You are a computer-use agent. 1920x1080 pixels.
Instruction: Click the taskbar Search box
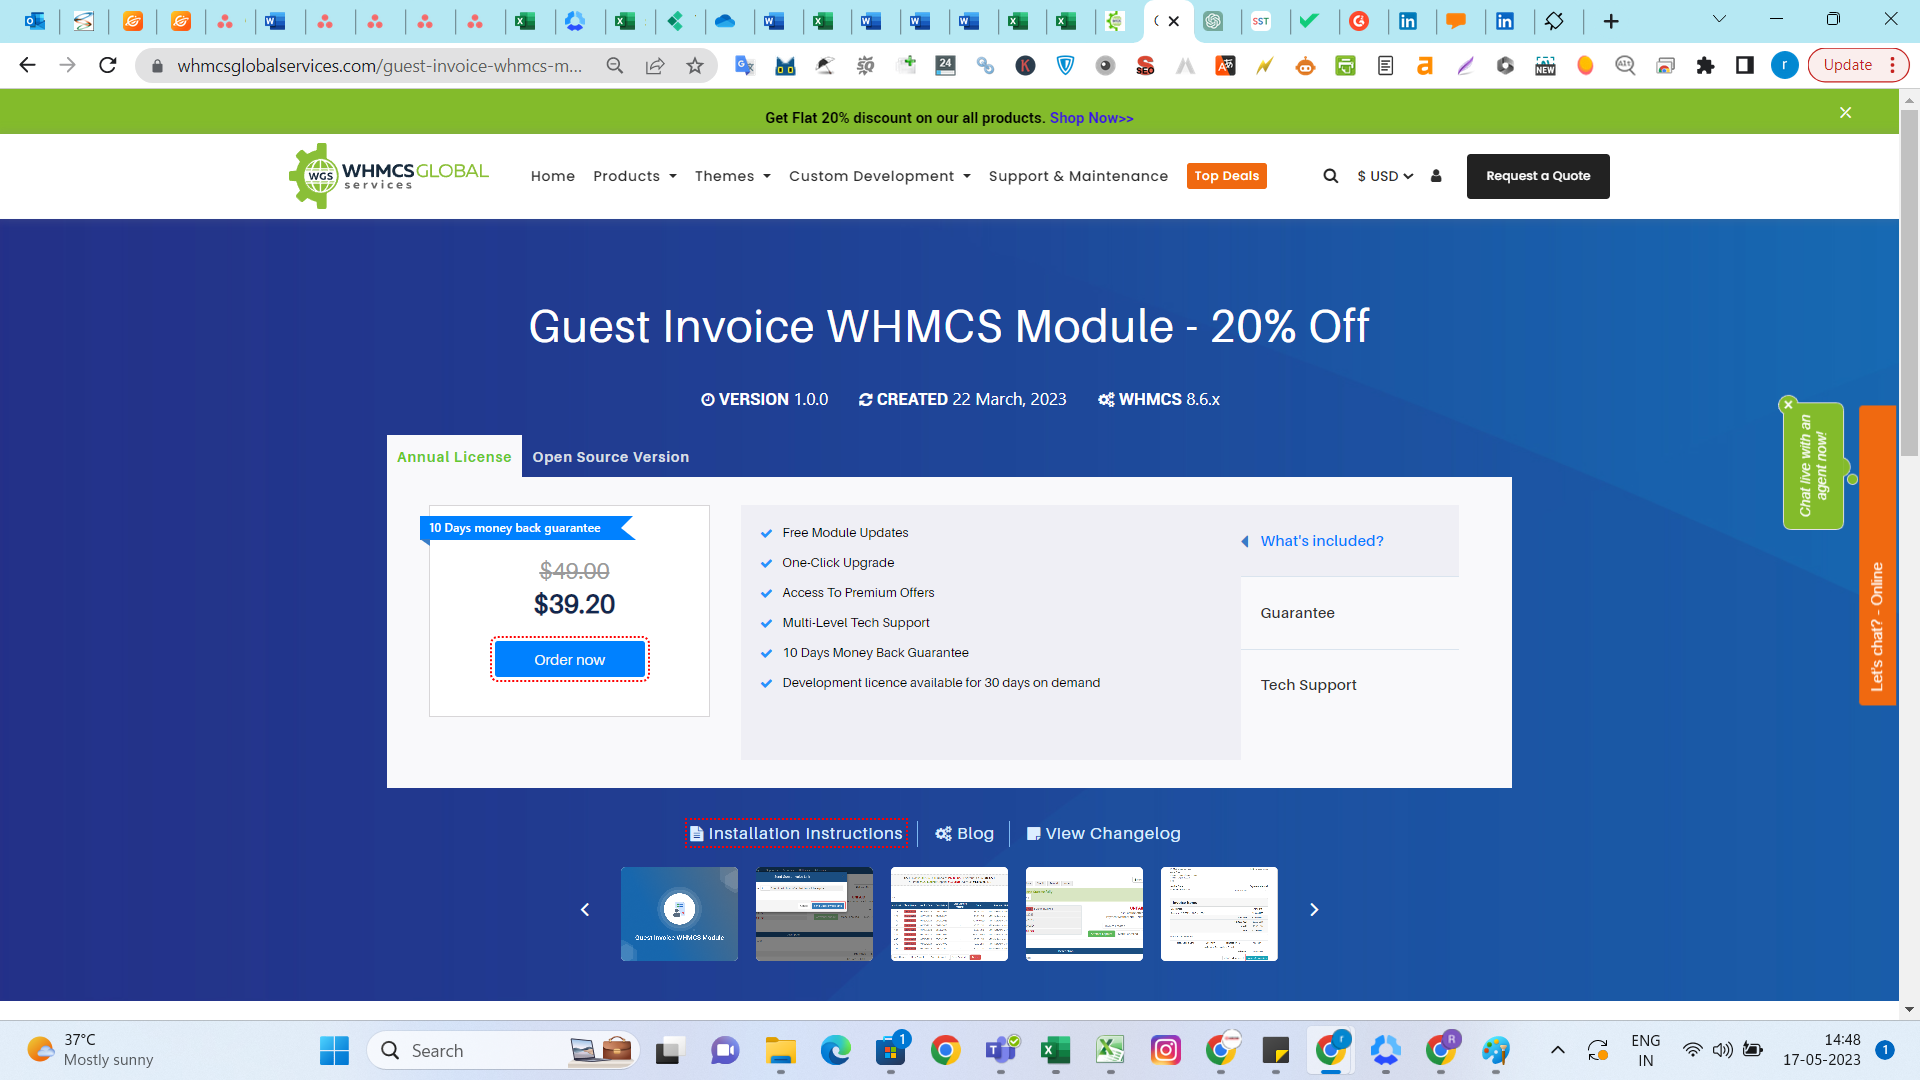(x=503, y=1050)
